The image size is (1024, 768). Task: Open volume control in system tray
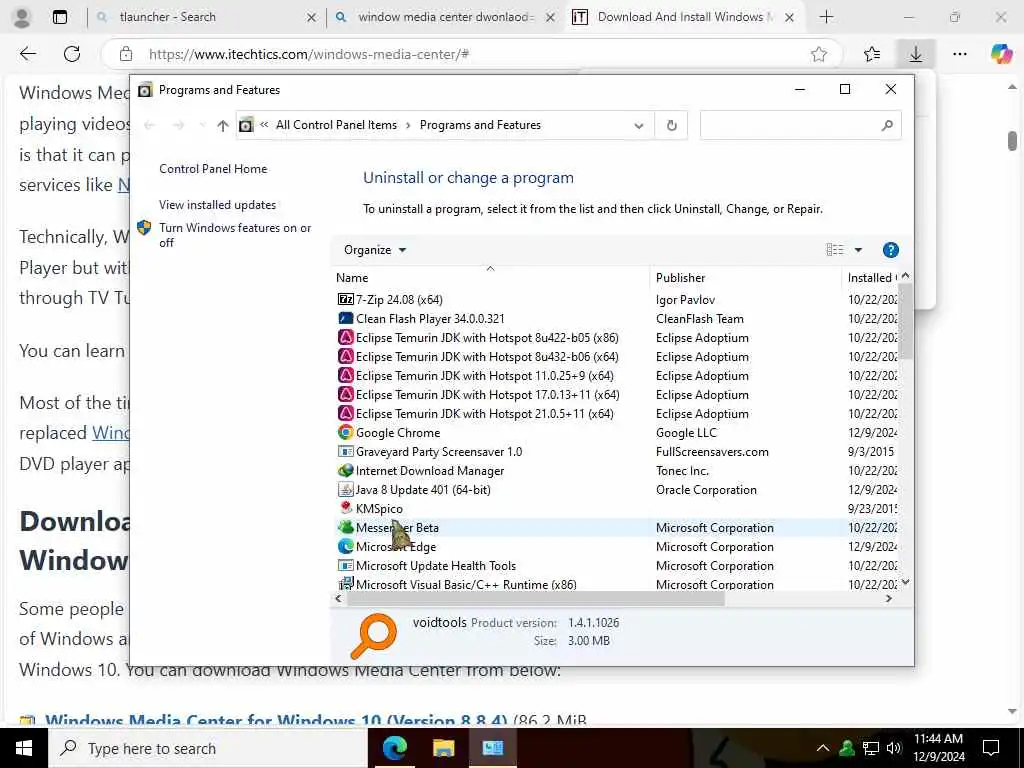click(x=894, y=748)
